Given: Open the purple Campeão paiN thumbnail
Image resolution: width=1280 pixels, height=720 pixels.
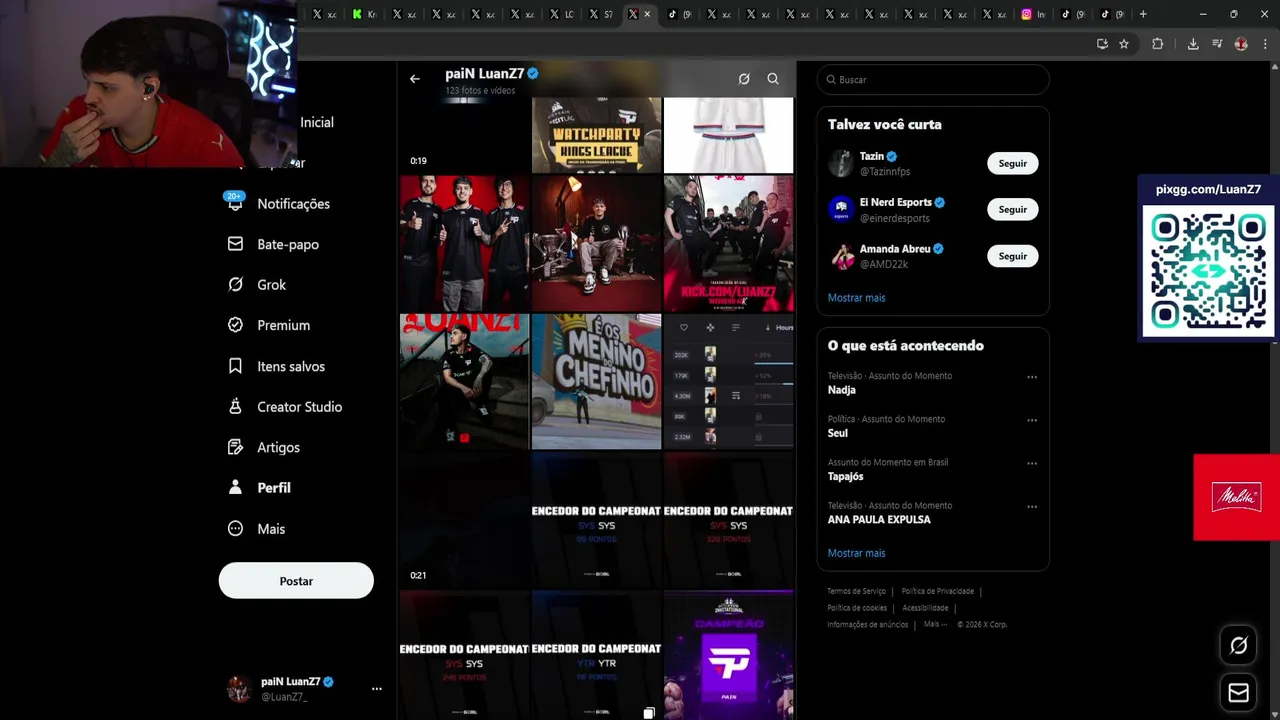Looking at the screenshot, I should 729,655.
